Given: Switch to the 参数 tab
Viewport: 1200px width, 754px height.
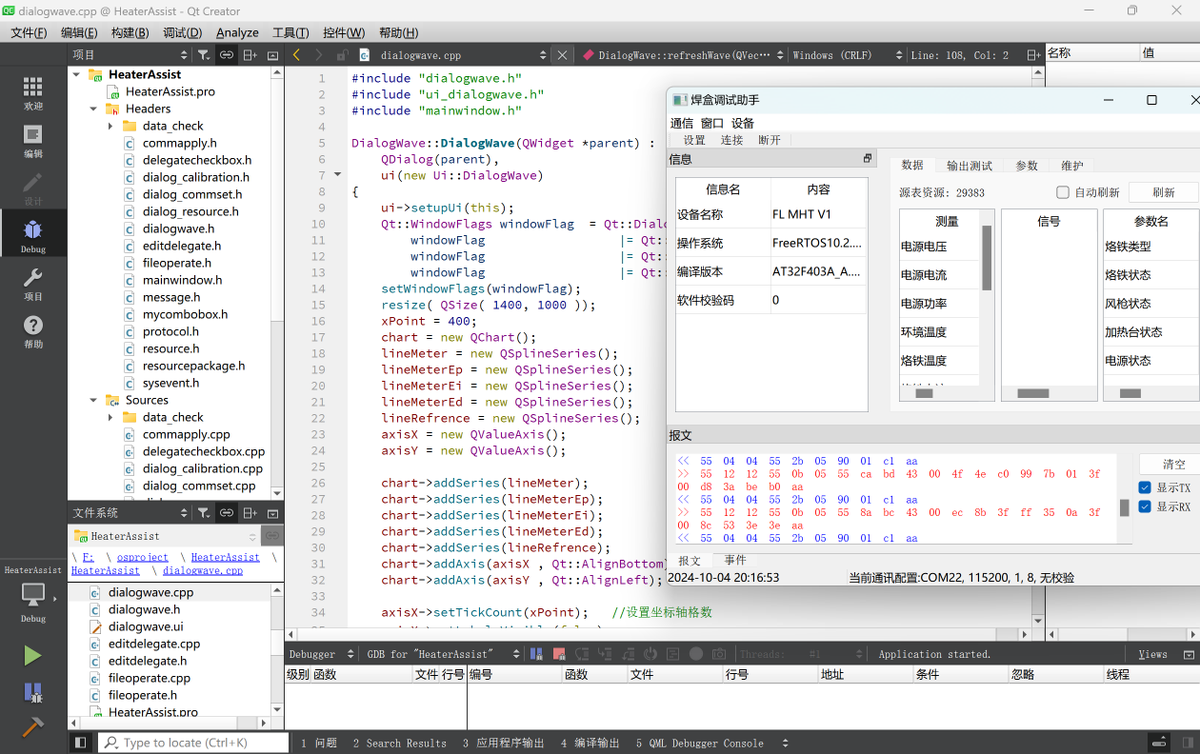Looking at the screenshot, I should pos(1027,166).
